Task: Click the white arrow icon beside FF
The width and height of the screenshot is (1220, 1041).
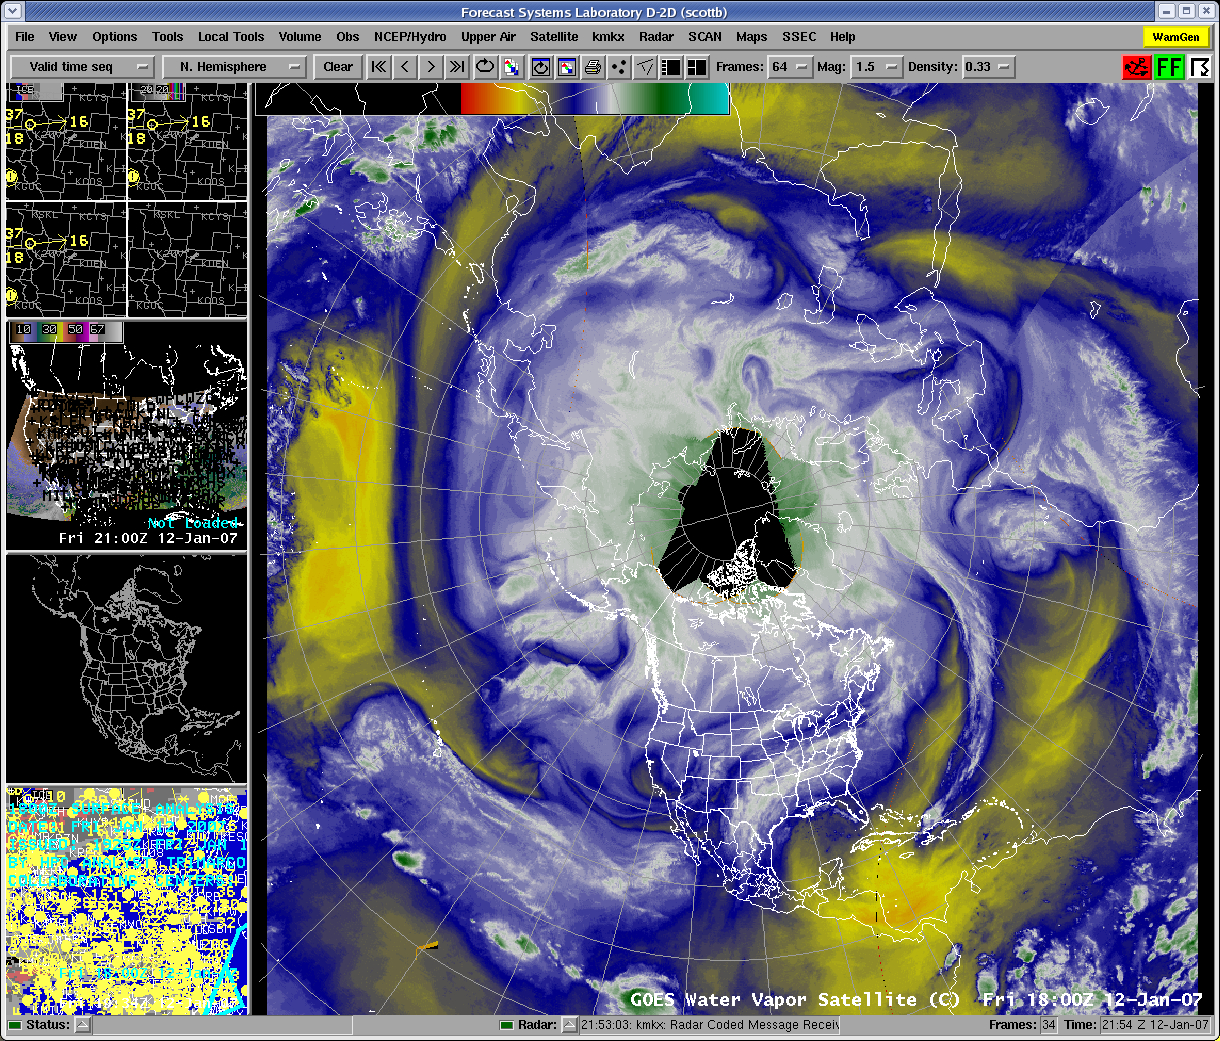Action: 1200,67
